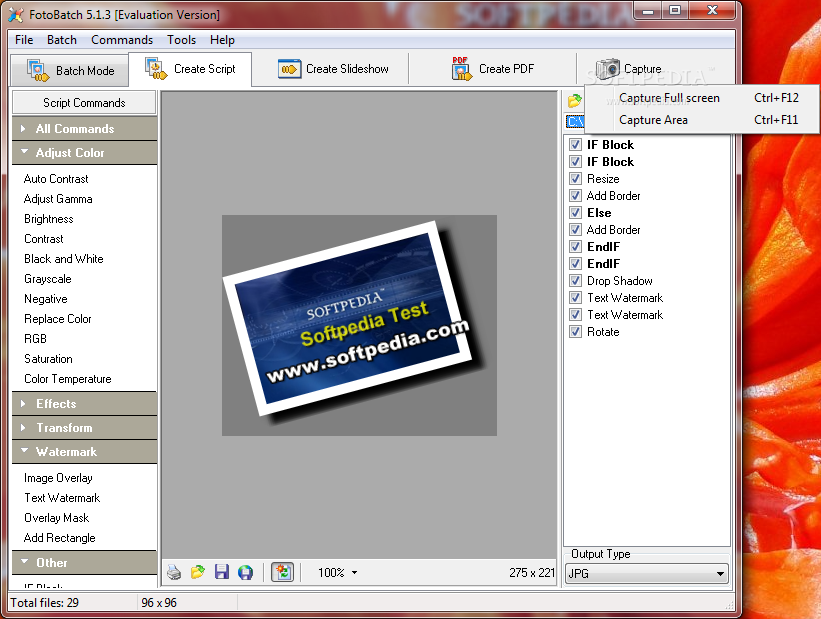Switch to the Batch Mode tab
Viewport: 821px width, 619px height.
coord(70,70)
